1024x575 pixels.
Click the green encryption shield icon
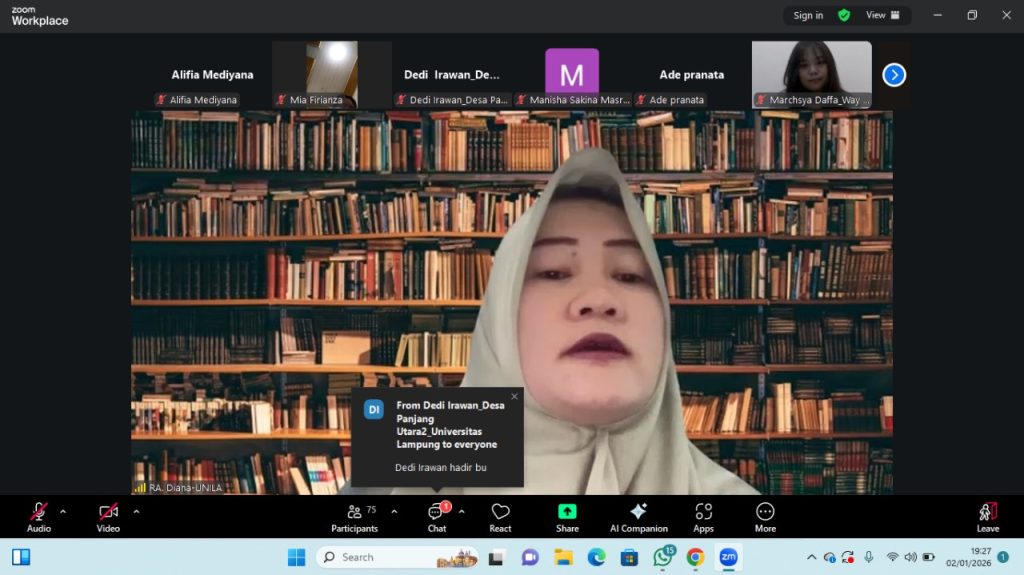click(844, 15)
